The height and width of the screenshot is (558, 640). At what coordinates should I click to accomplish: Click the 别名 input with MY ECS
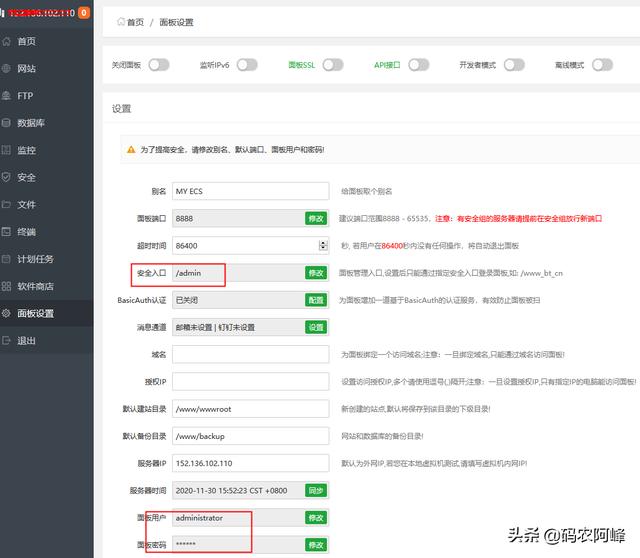(250, 191)
